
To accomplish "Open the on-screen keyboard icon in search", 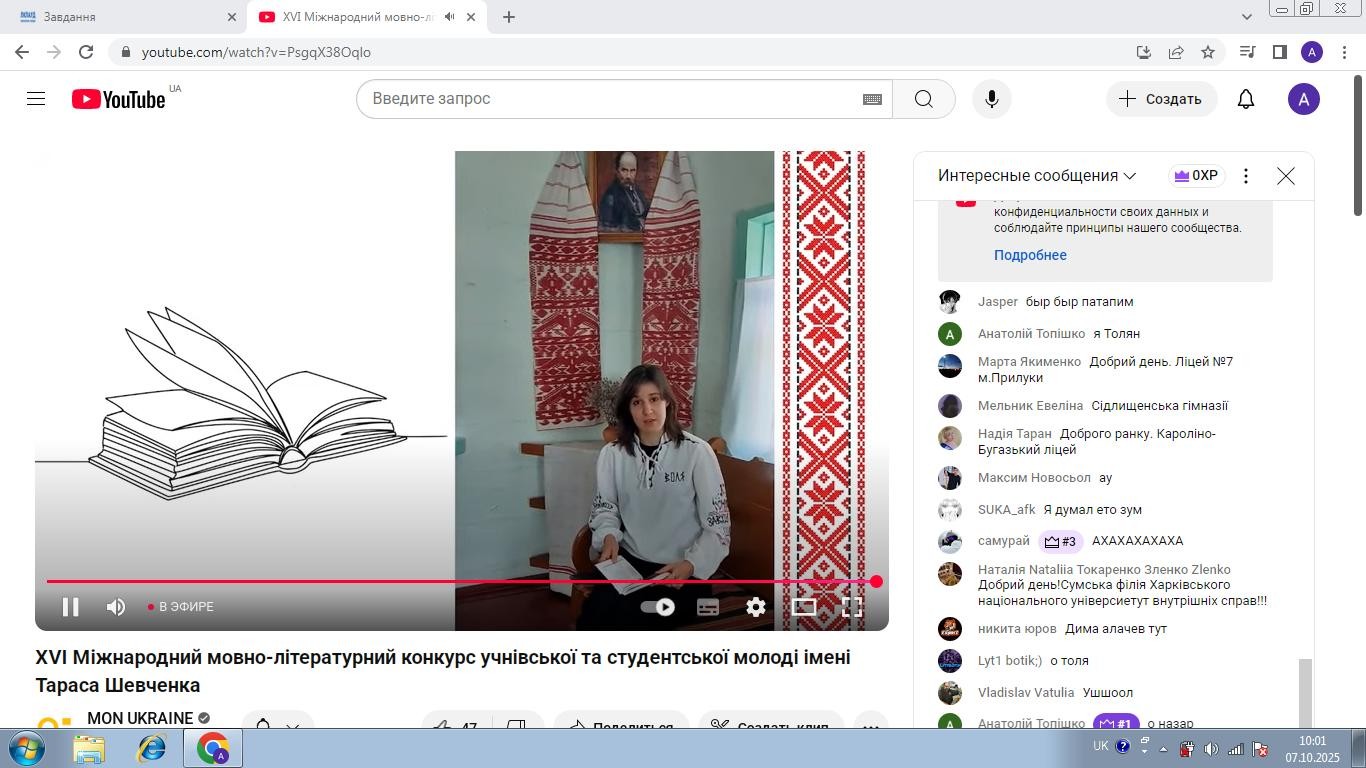I will point(872,99).
